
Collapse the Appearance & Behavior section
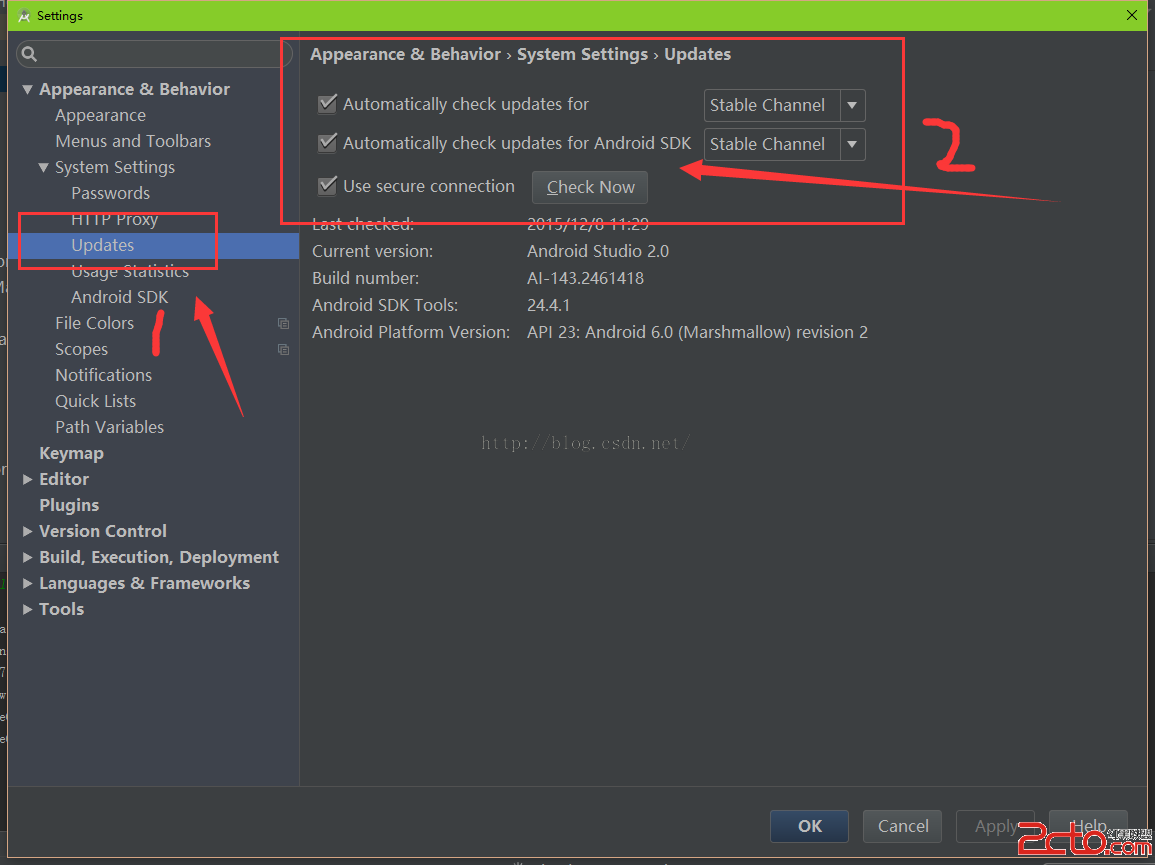[27, 90]
